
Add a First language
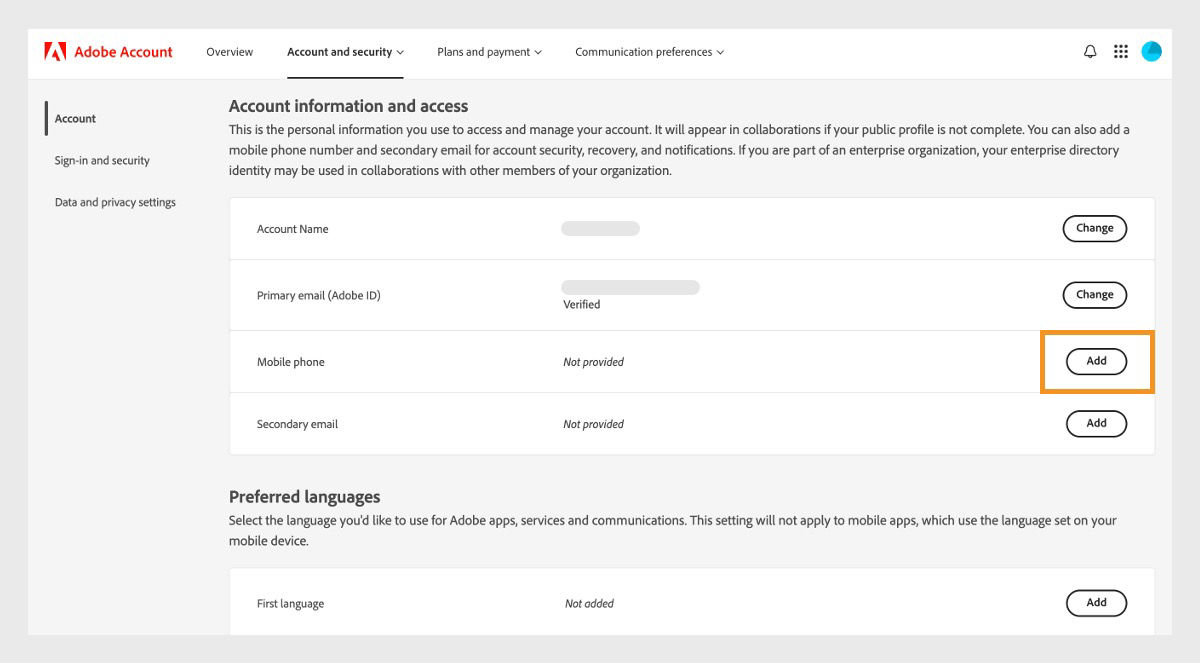(x=1096, y=603)
